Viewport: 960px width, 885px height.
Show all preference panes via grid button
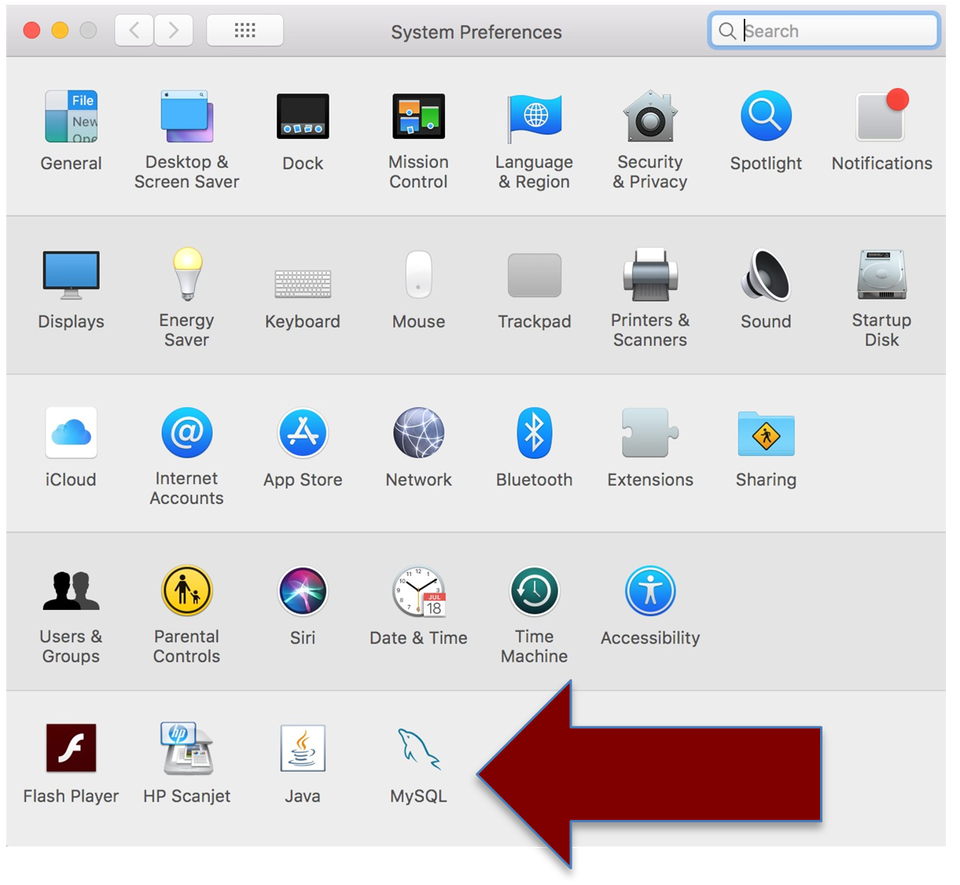coord(244,30)
